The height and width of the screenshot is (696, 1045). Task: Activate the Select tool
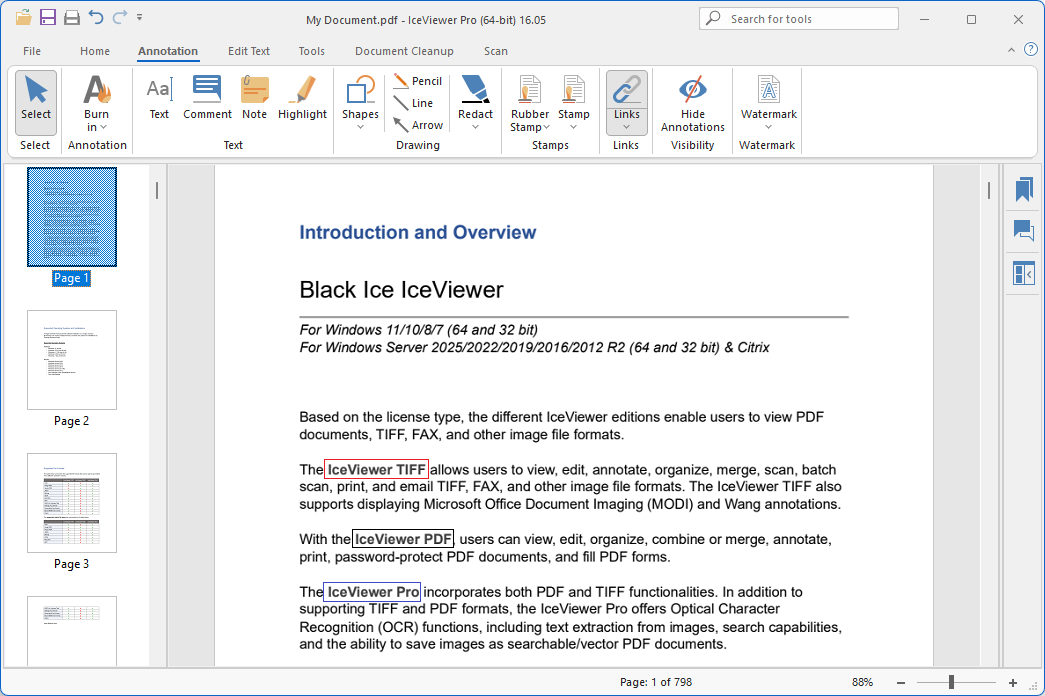[x=36, y=103]
